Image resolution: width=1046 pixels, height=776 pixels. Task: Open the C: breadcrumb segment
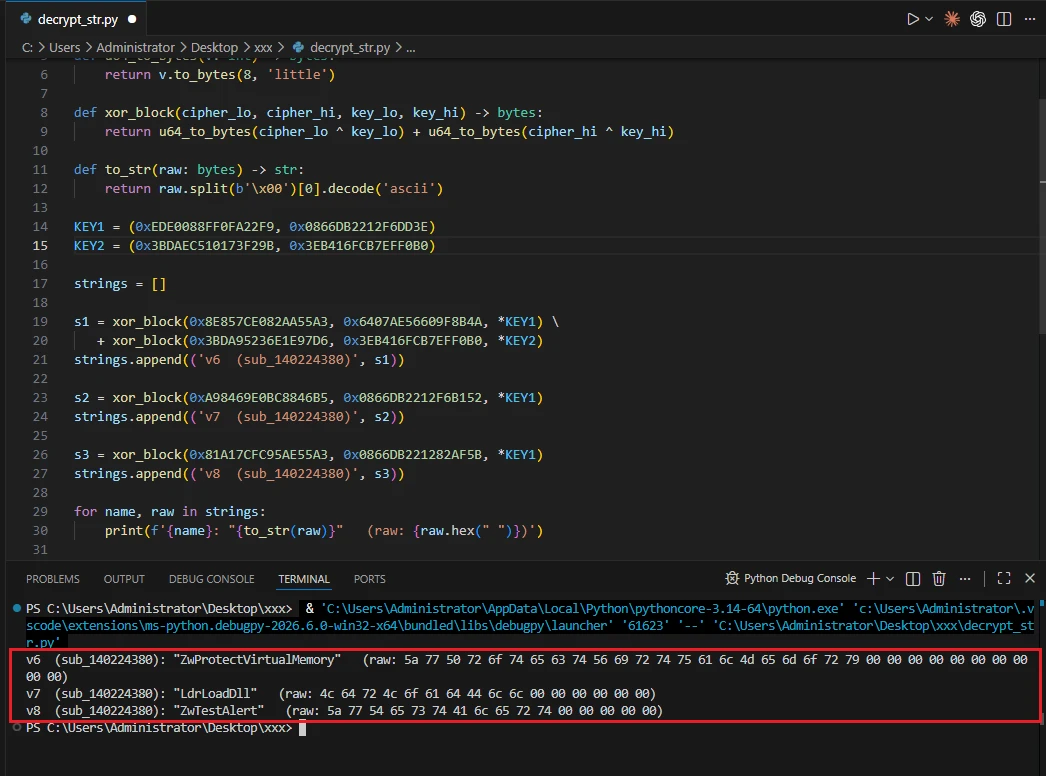[27, 47]
